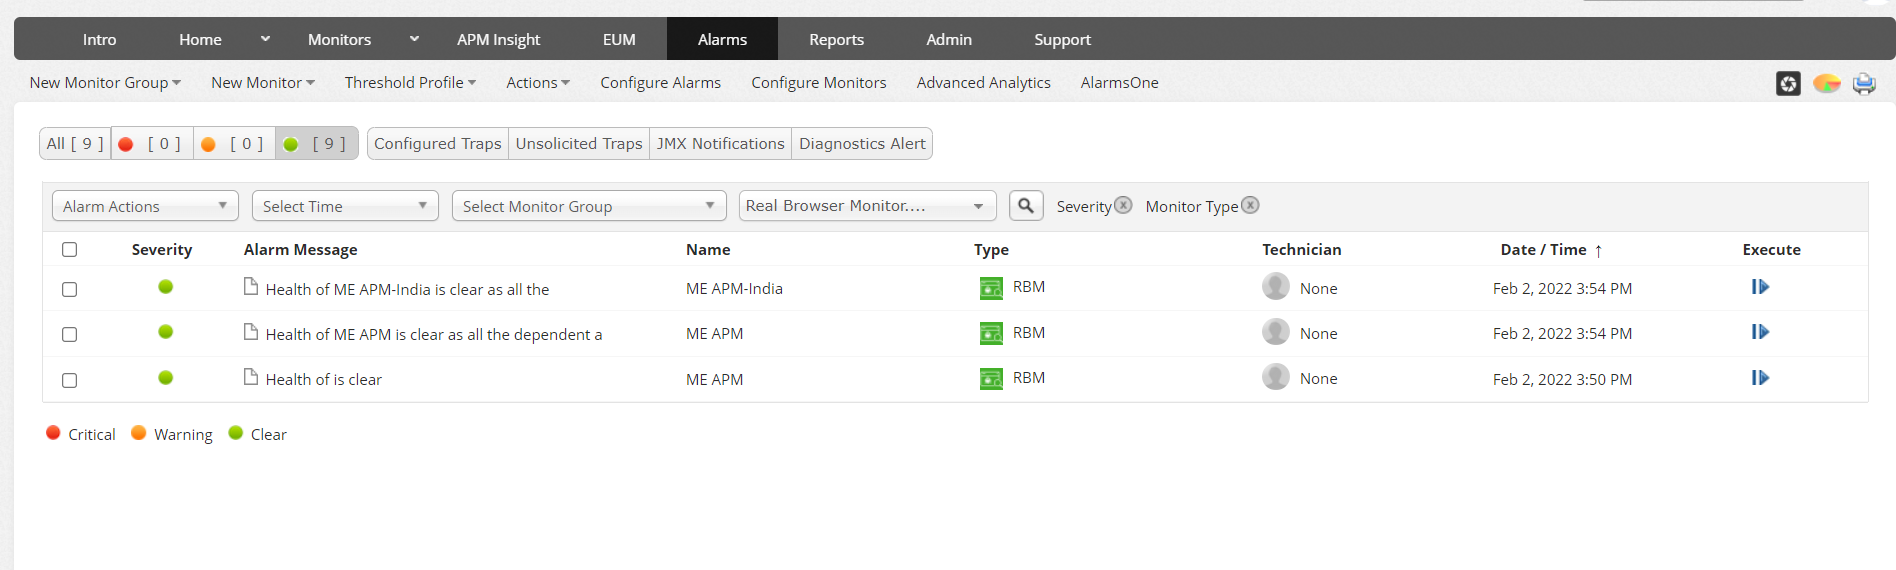The image size is (1896, 570).
Task: Toggle the select-all alarms checkbox
Action: (x=69, y=250)
